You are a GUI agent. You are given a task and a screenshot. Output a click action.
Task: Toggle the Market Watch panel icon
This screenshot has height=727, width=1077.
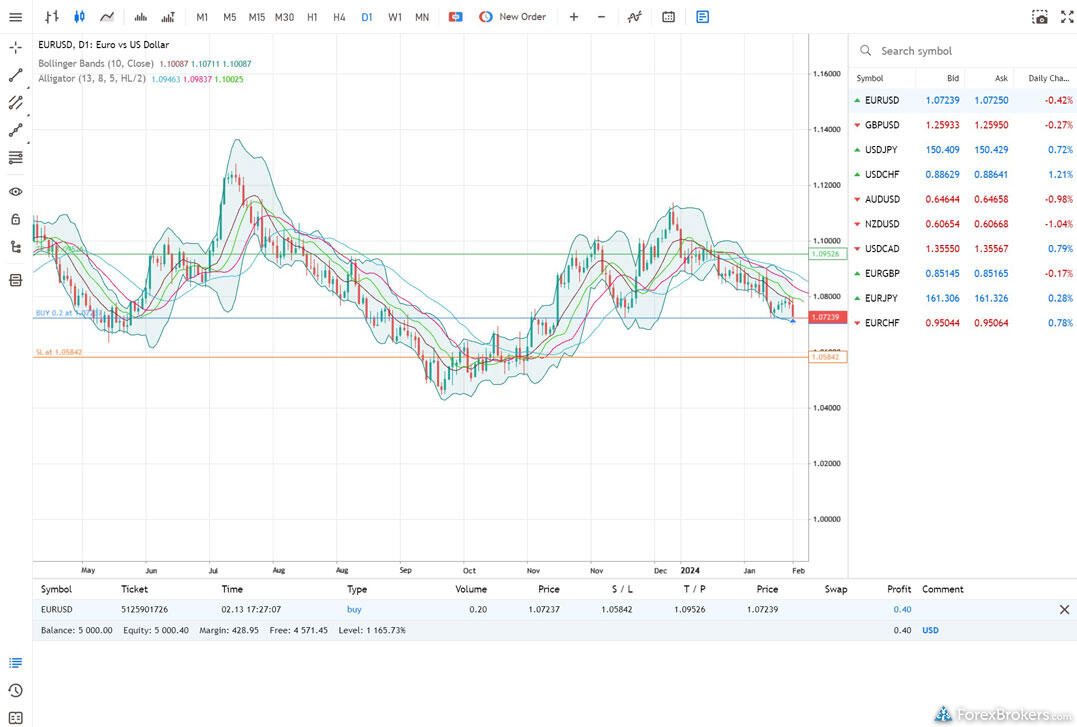pyautogui.click(x=702, y=17)
